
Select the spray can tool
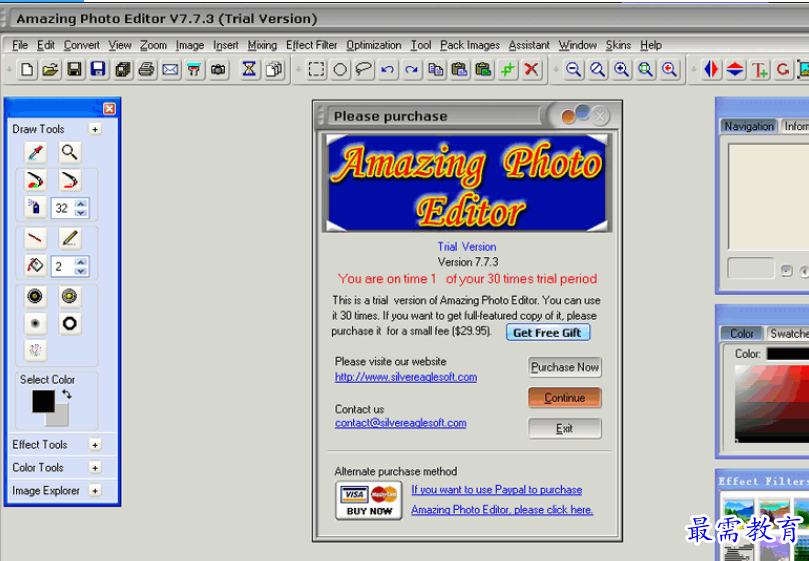tap(35, 207)
